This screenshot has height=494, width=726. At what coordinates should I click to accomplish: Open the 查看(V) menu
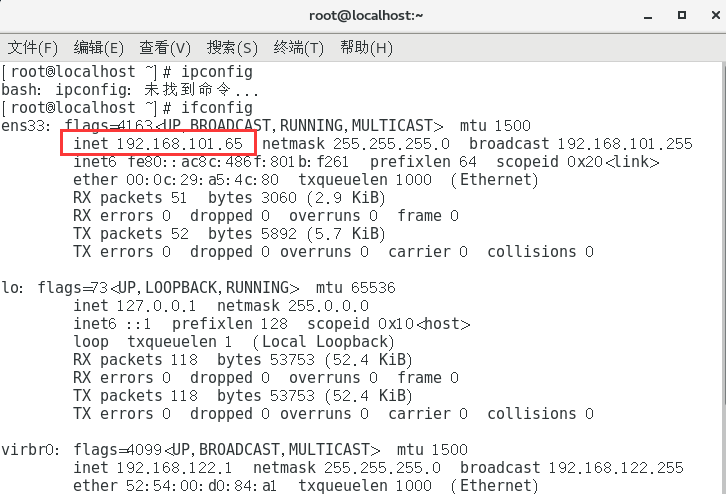tap(165, 48)
